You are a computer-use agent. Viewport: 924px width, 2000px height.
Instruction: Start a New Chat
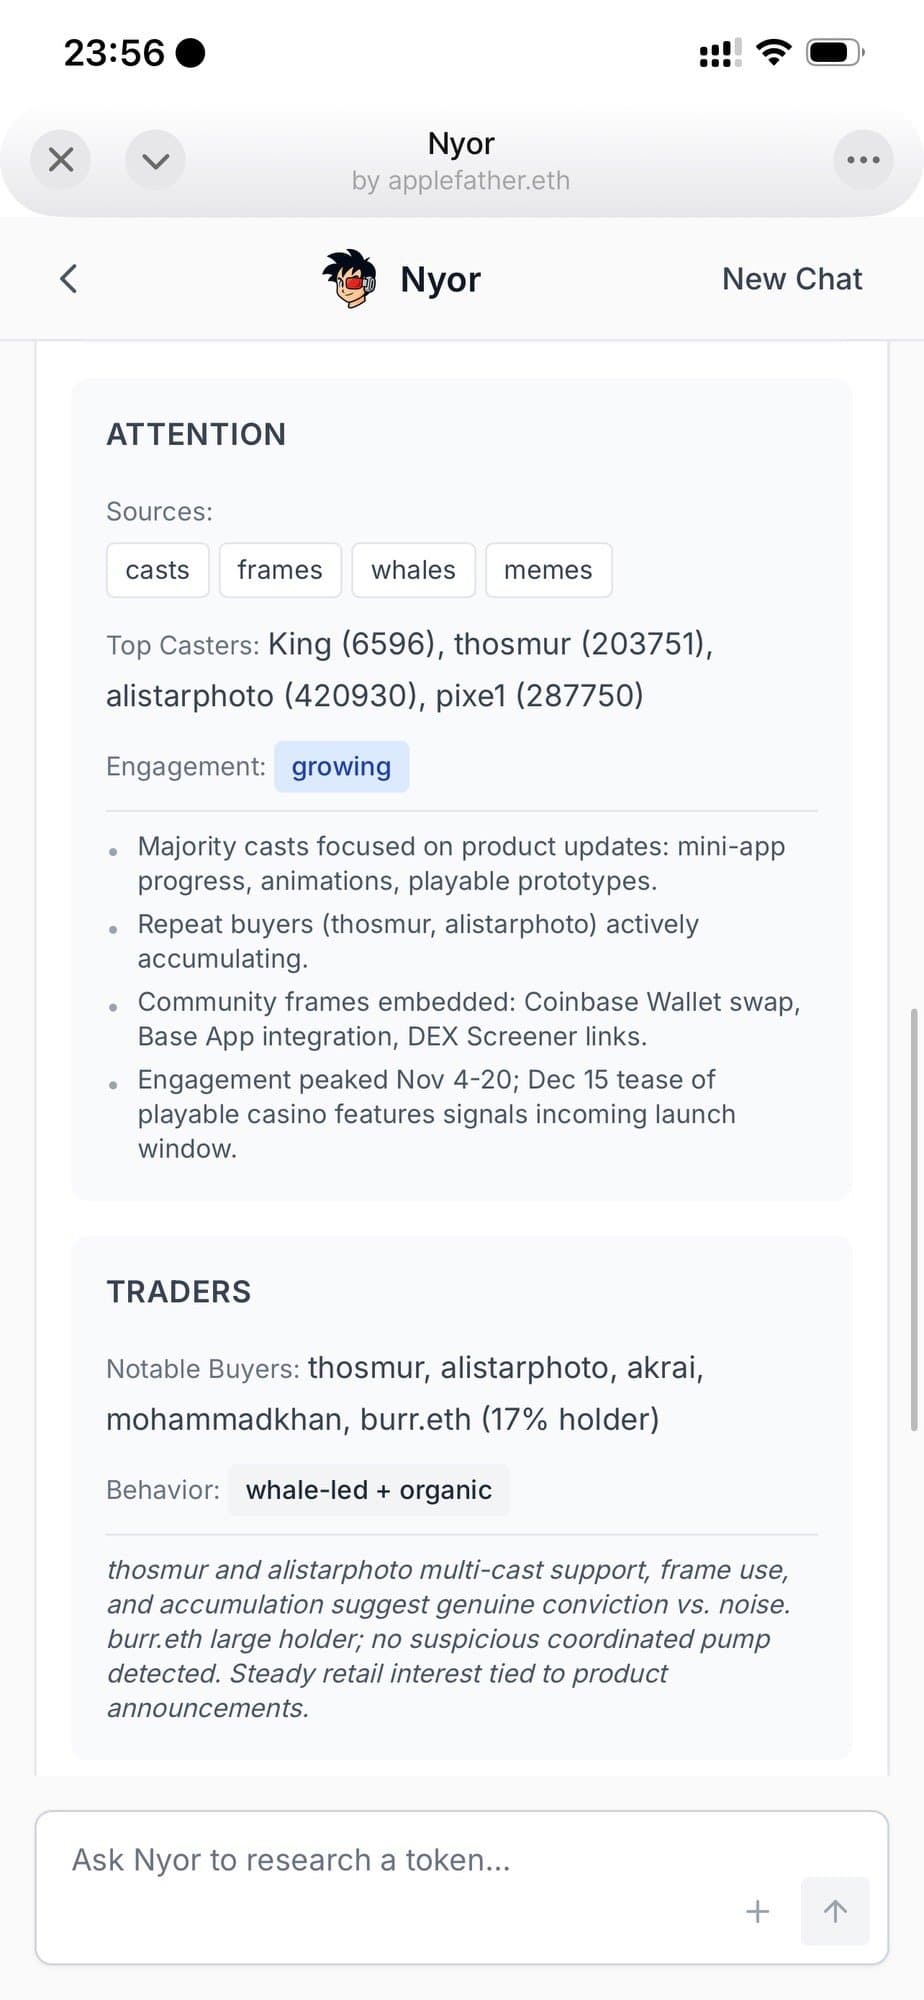[x=791, y=278]
